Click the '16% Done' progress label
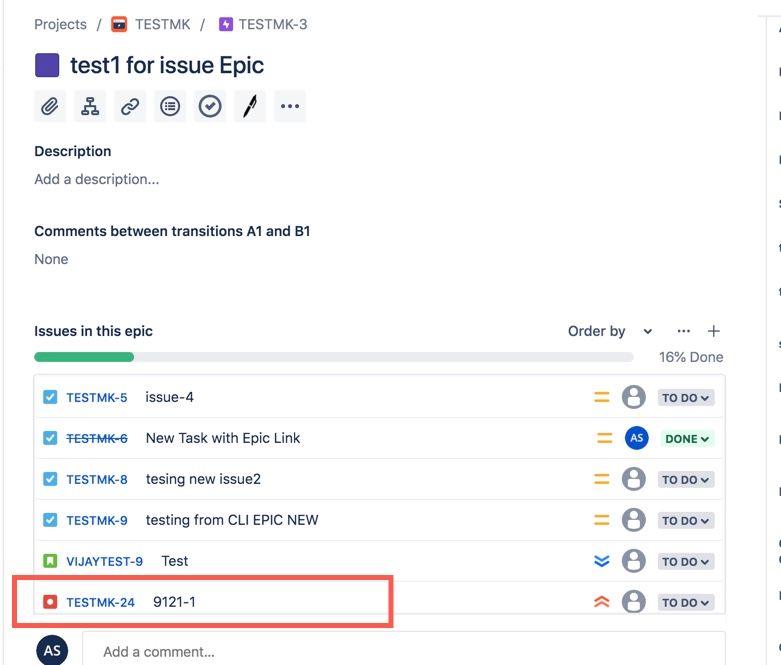This screenshot has width=781, height=665. coord(691,357)
